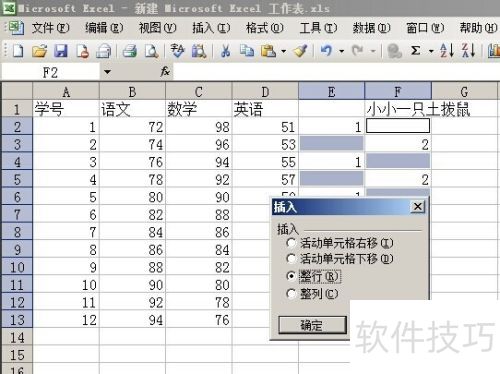Click the formula bar input field
The width and height of the screenshot is (500, 374).
(336, 72)
